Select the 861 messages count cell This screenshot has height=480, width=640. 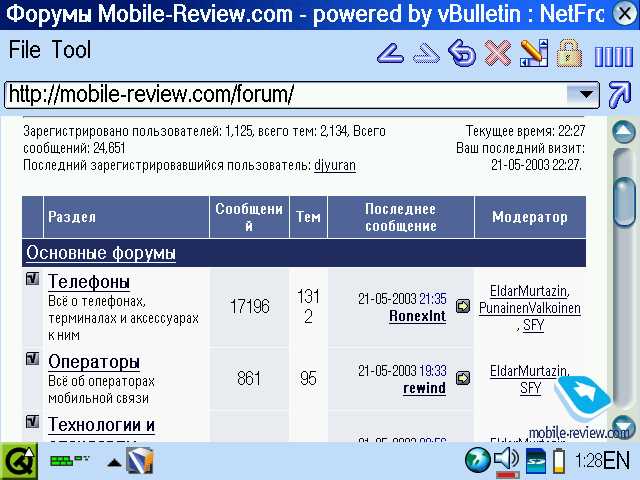point(249,378)
